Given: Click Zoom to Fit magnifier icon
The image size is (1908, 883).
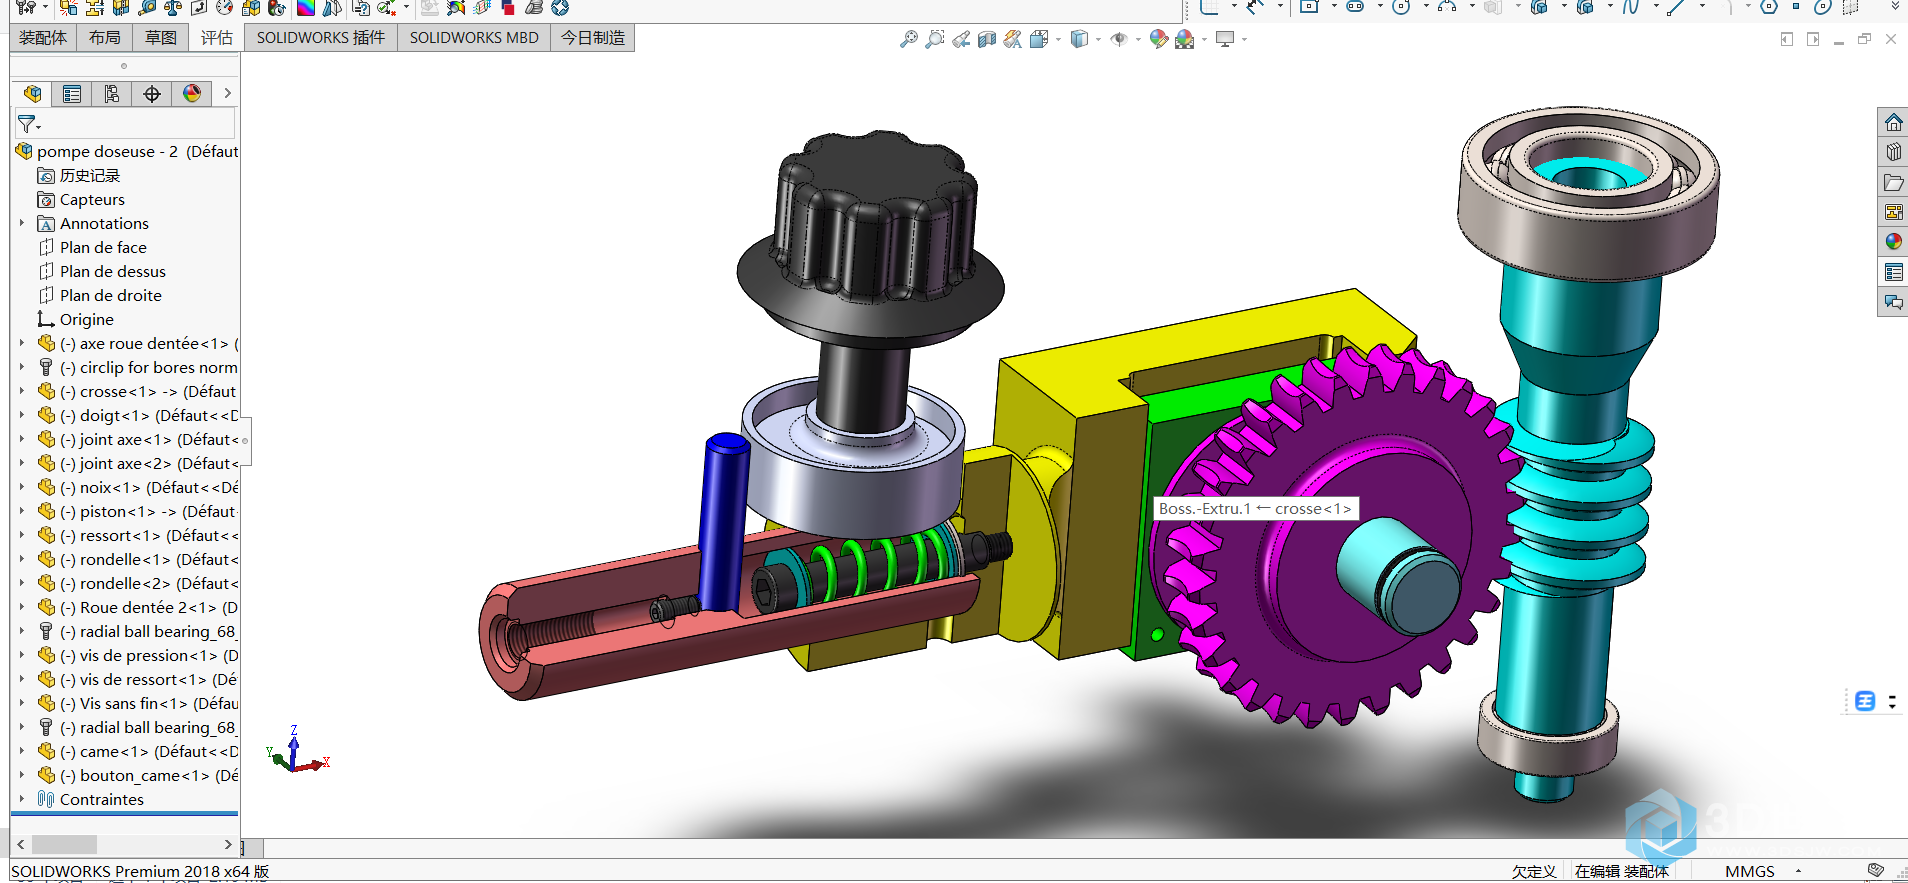Looking at the screenshot, I should (x=908, y=39).
